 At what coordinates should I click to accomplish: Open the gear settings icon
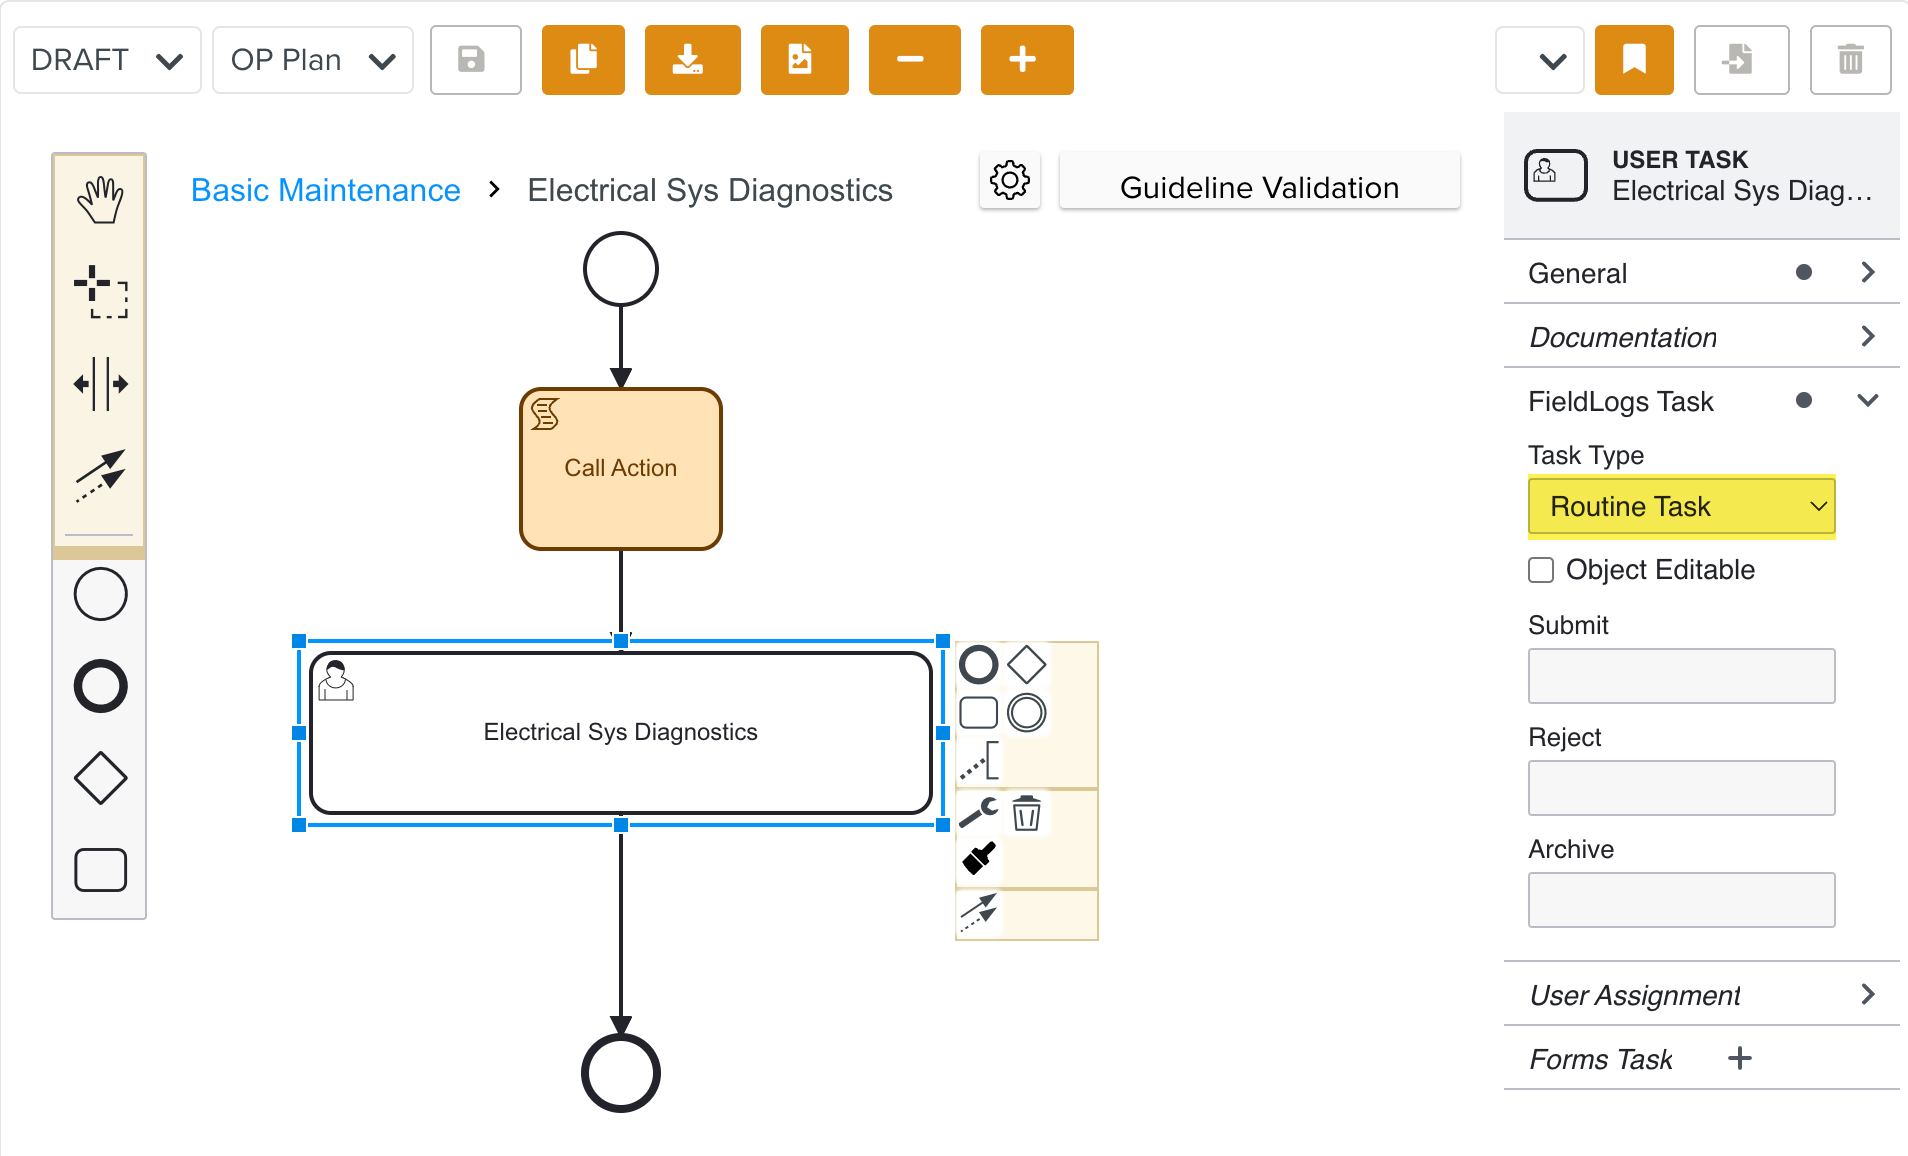1009,181
